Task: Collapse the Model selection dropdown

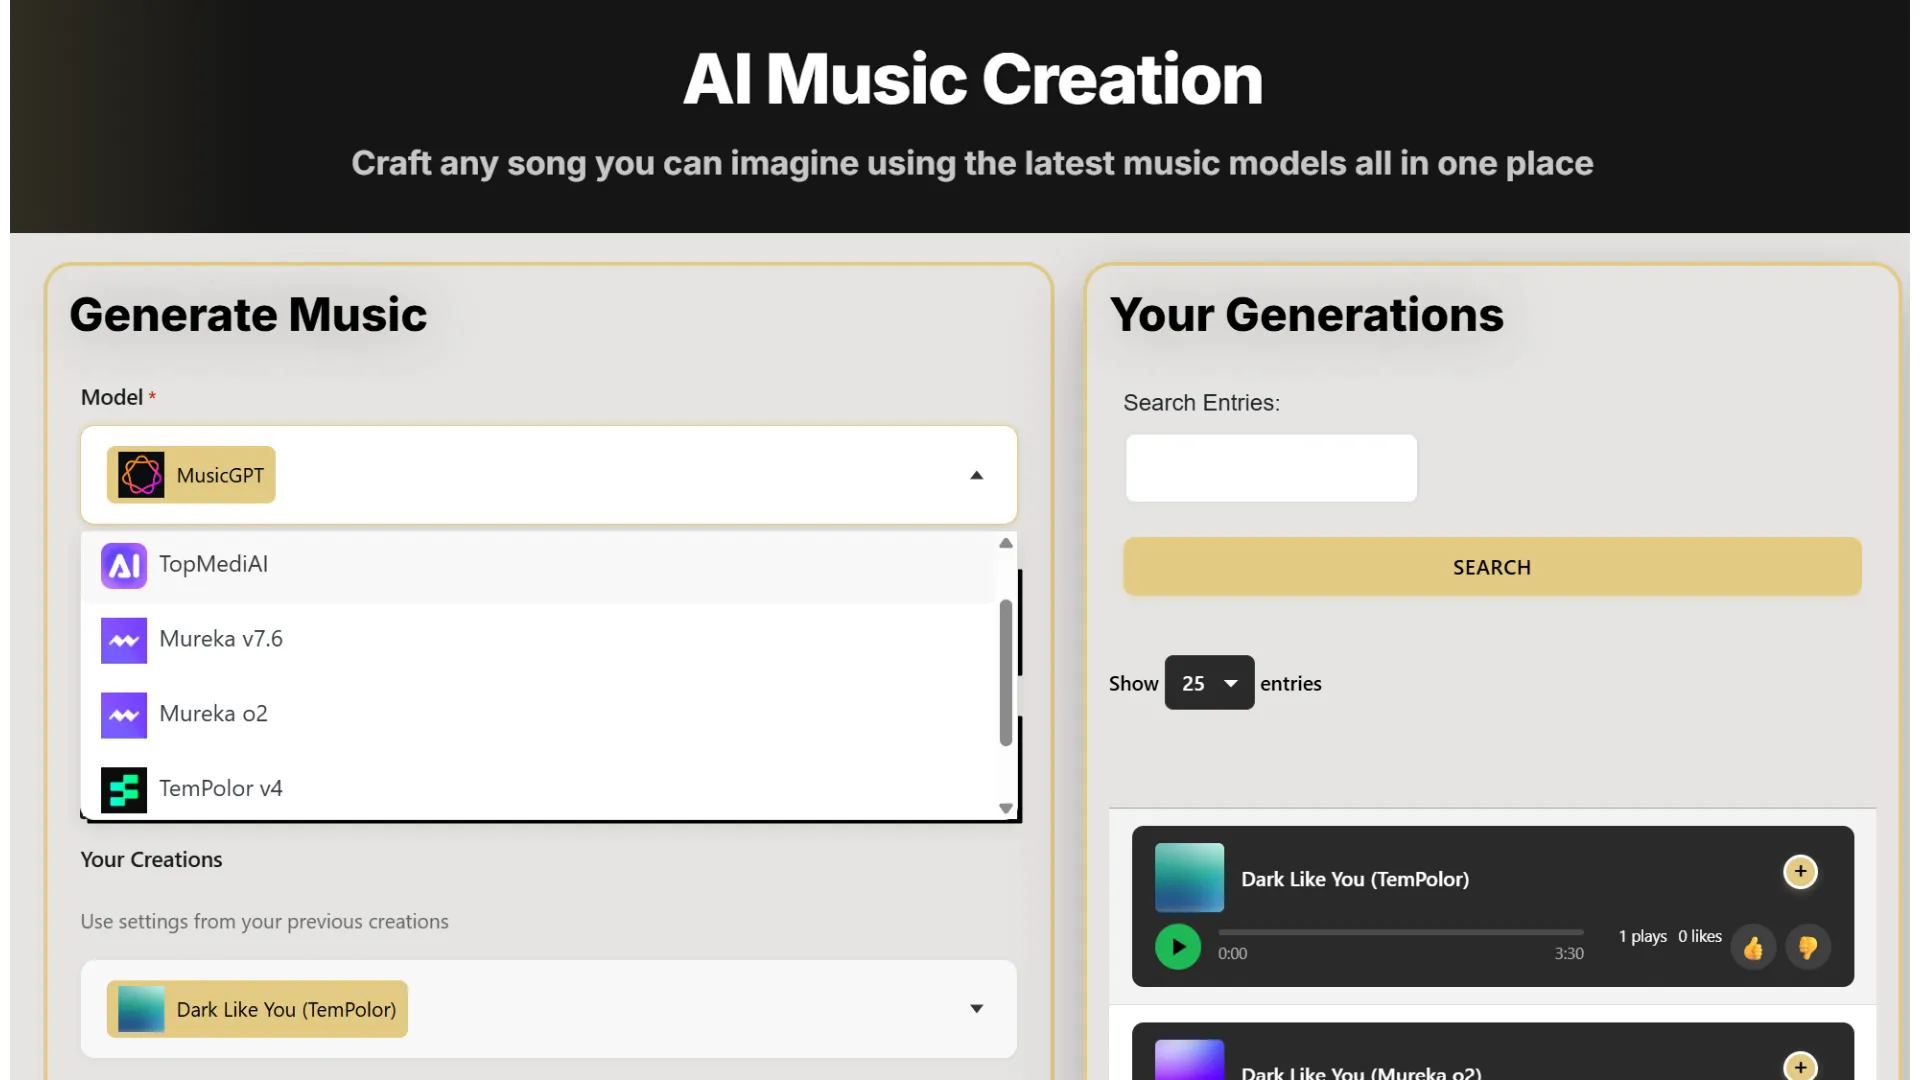Action: click(x=977, y=475)
